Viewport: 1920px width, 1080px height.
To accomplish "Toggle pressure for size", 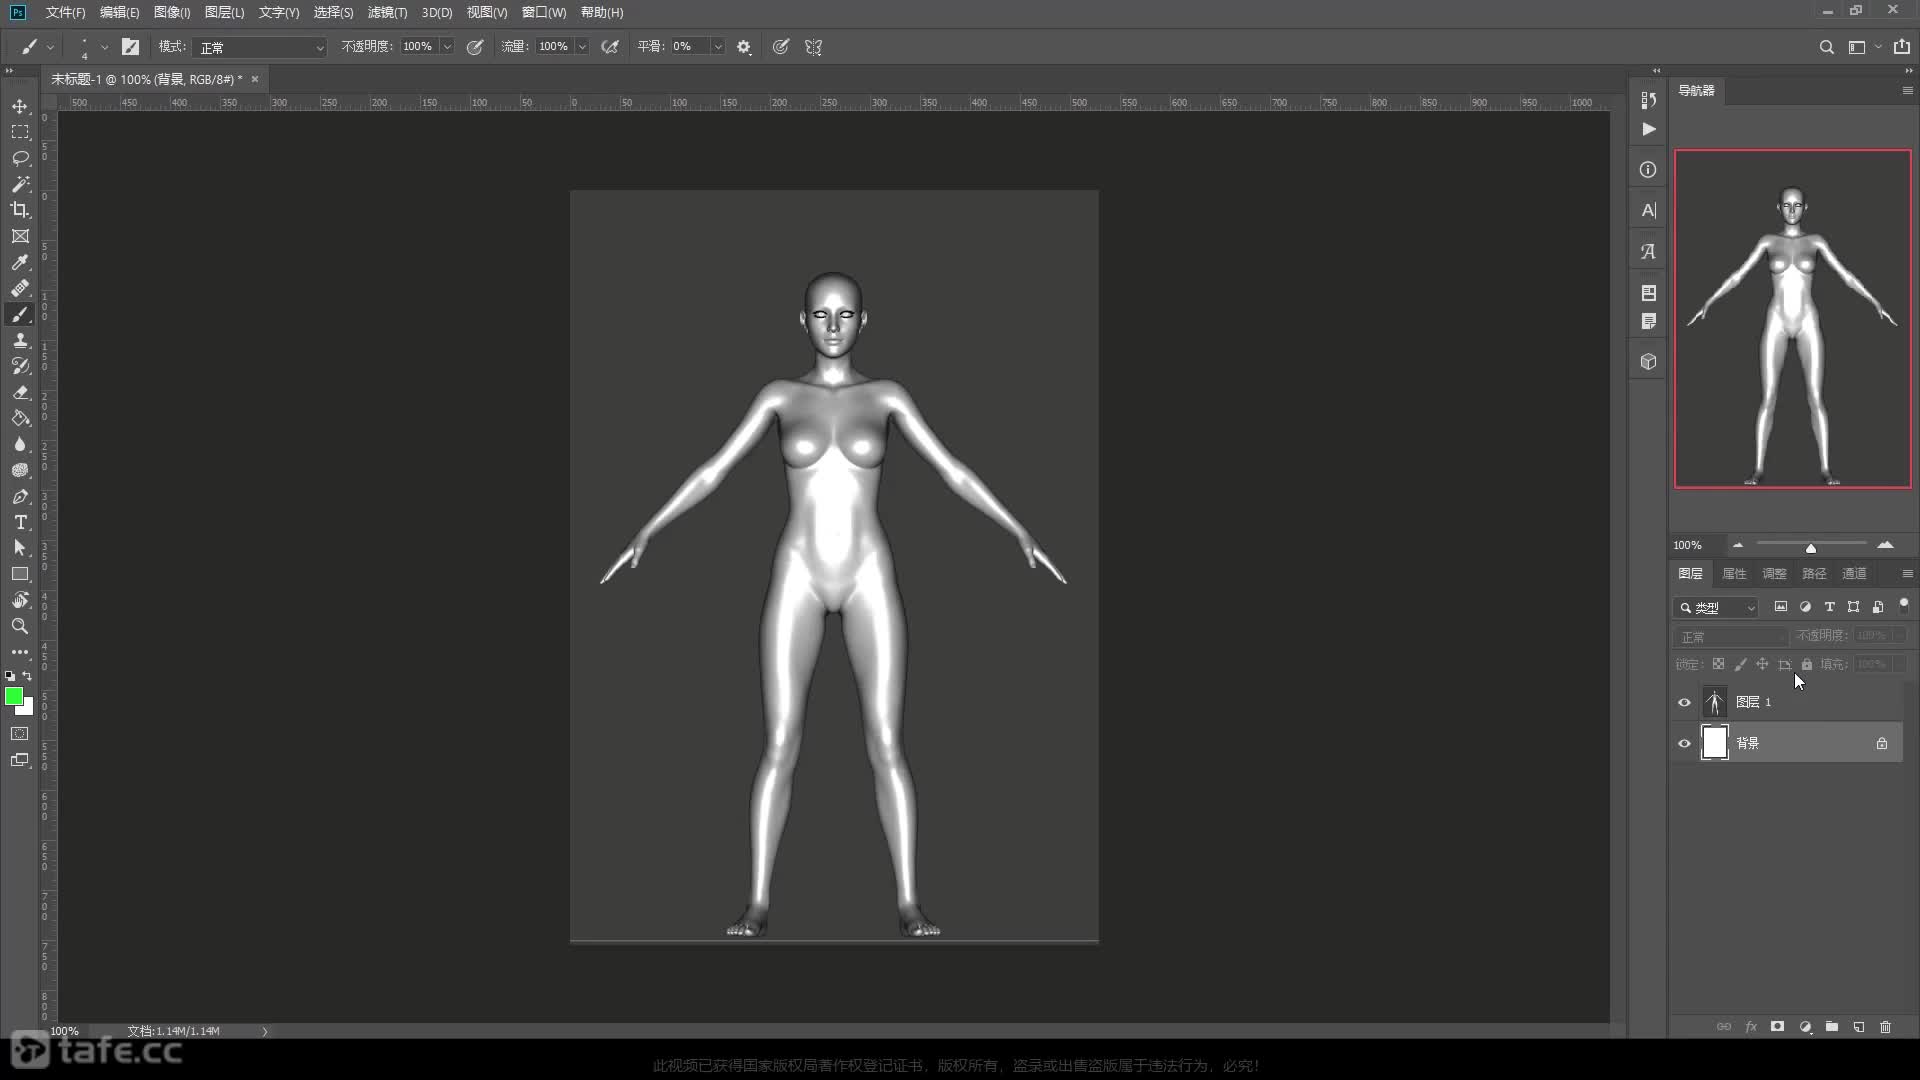I will coord(781,46).
